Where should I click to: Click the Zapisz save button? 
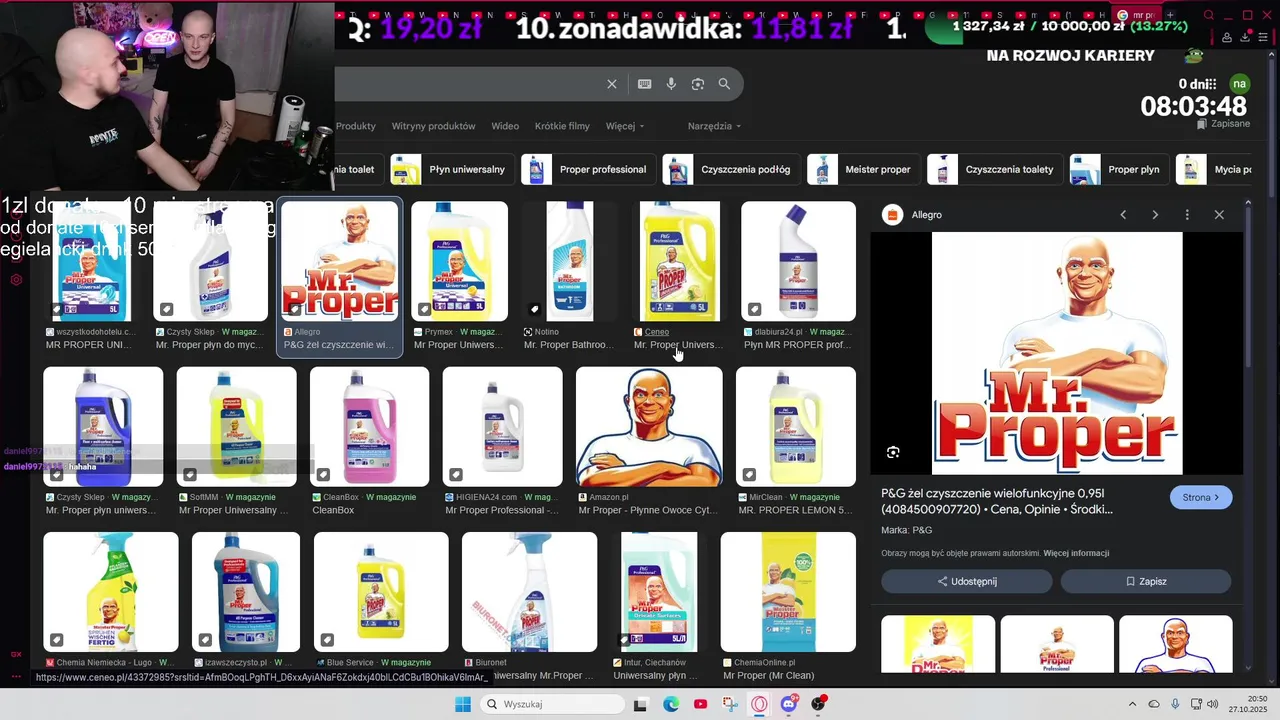pos(1146,581)
